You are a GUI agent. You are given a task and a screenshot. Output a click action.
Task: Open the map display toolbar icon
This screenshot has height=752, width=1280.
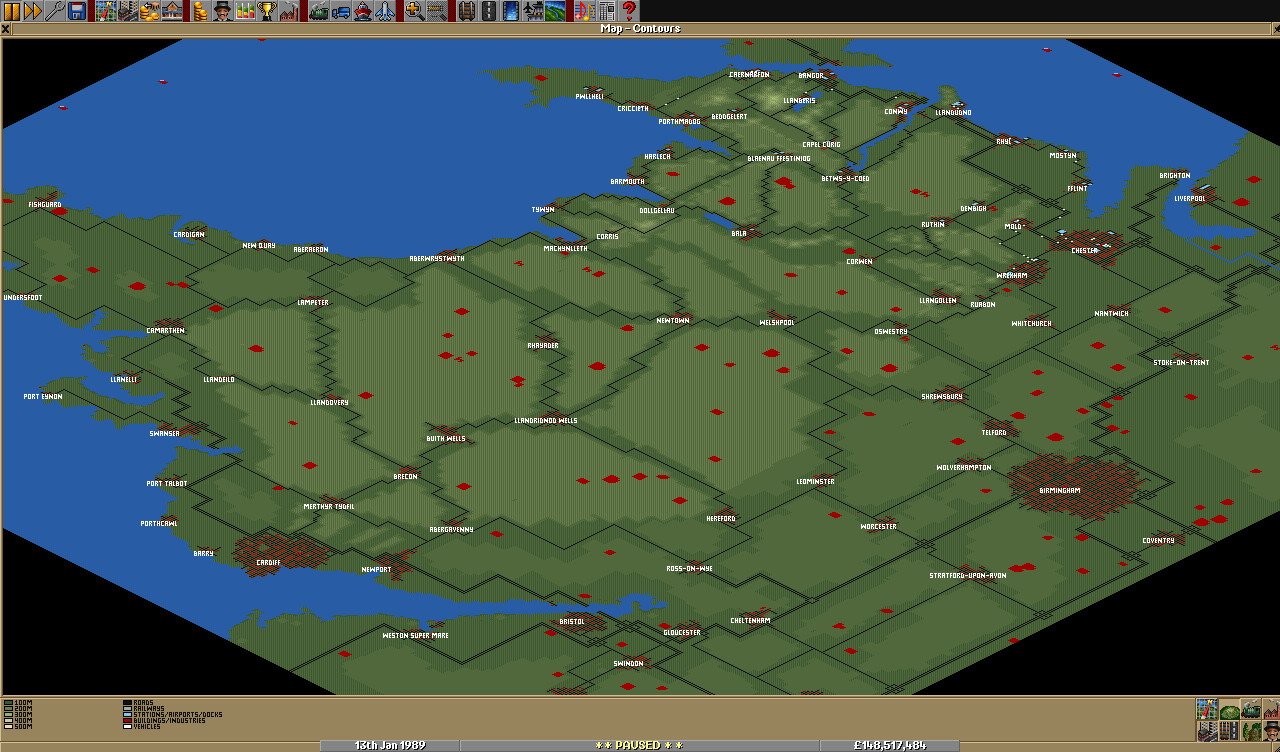coord(105,11)
